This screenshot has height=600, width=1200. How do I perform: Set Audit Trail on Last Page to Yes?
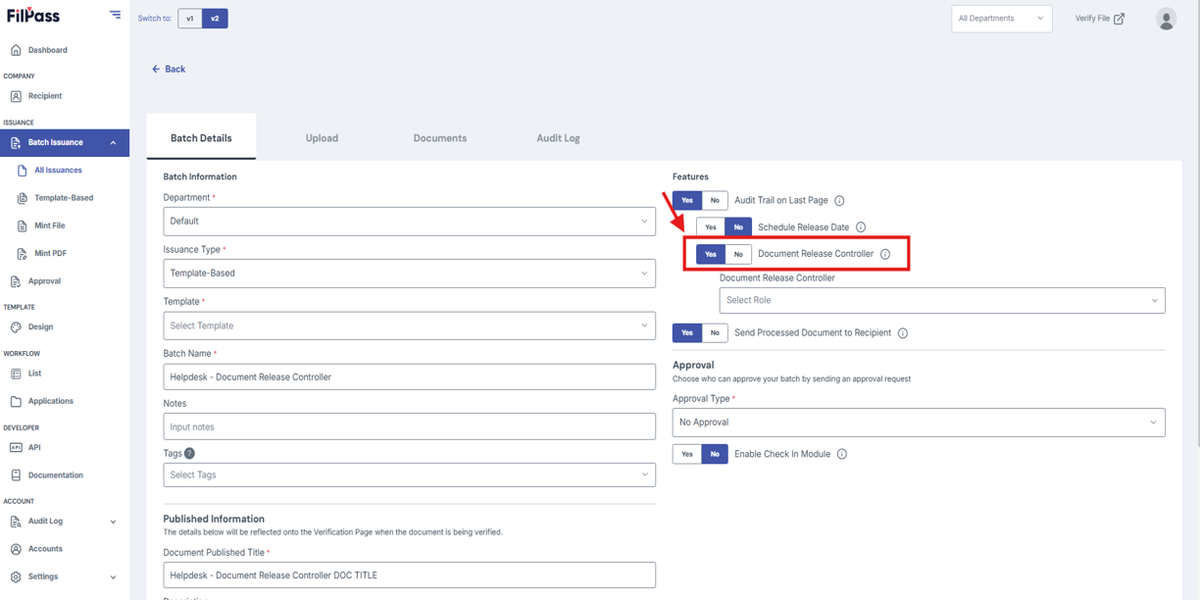[x=687, y=200]
